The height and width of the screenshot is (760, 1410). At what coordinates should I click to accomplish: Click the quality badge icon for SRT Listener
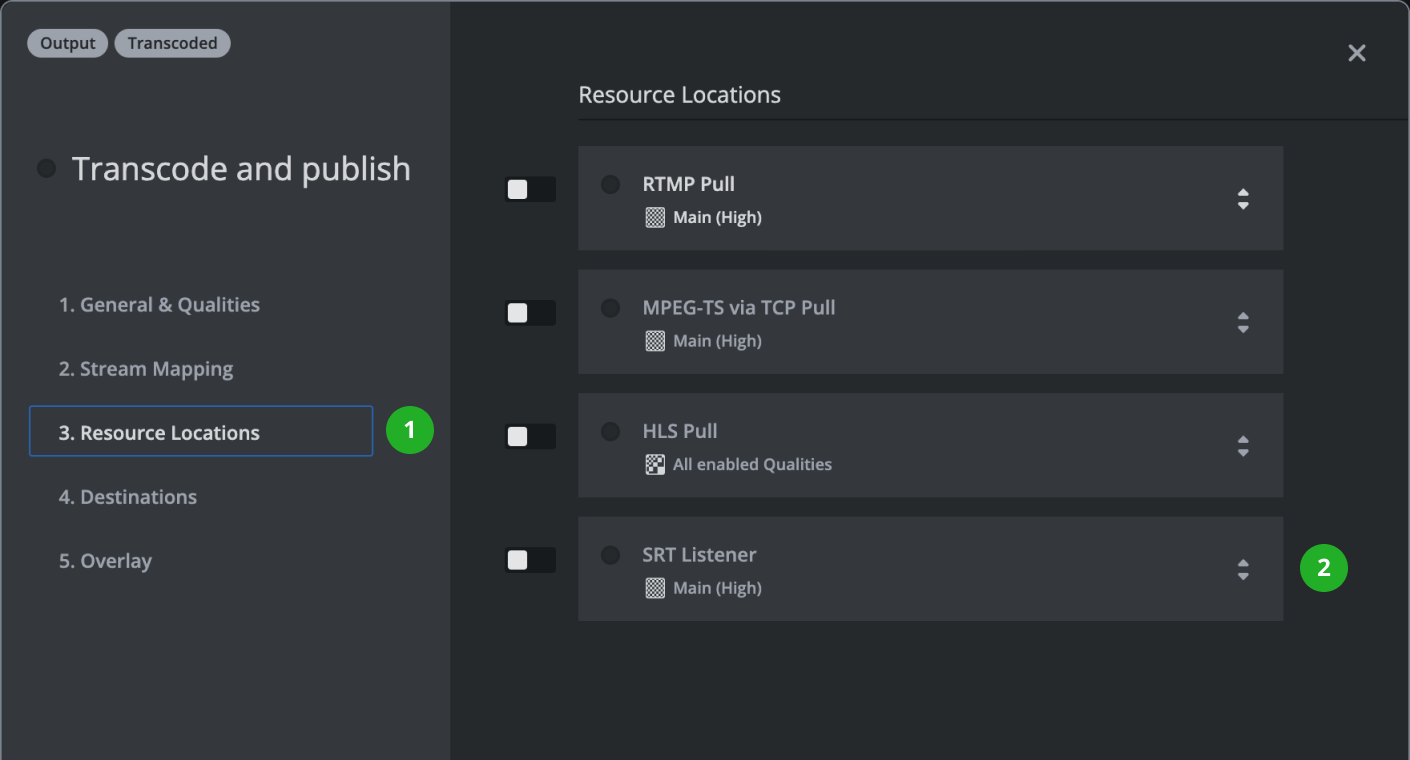[655, 588]
